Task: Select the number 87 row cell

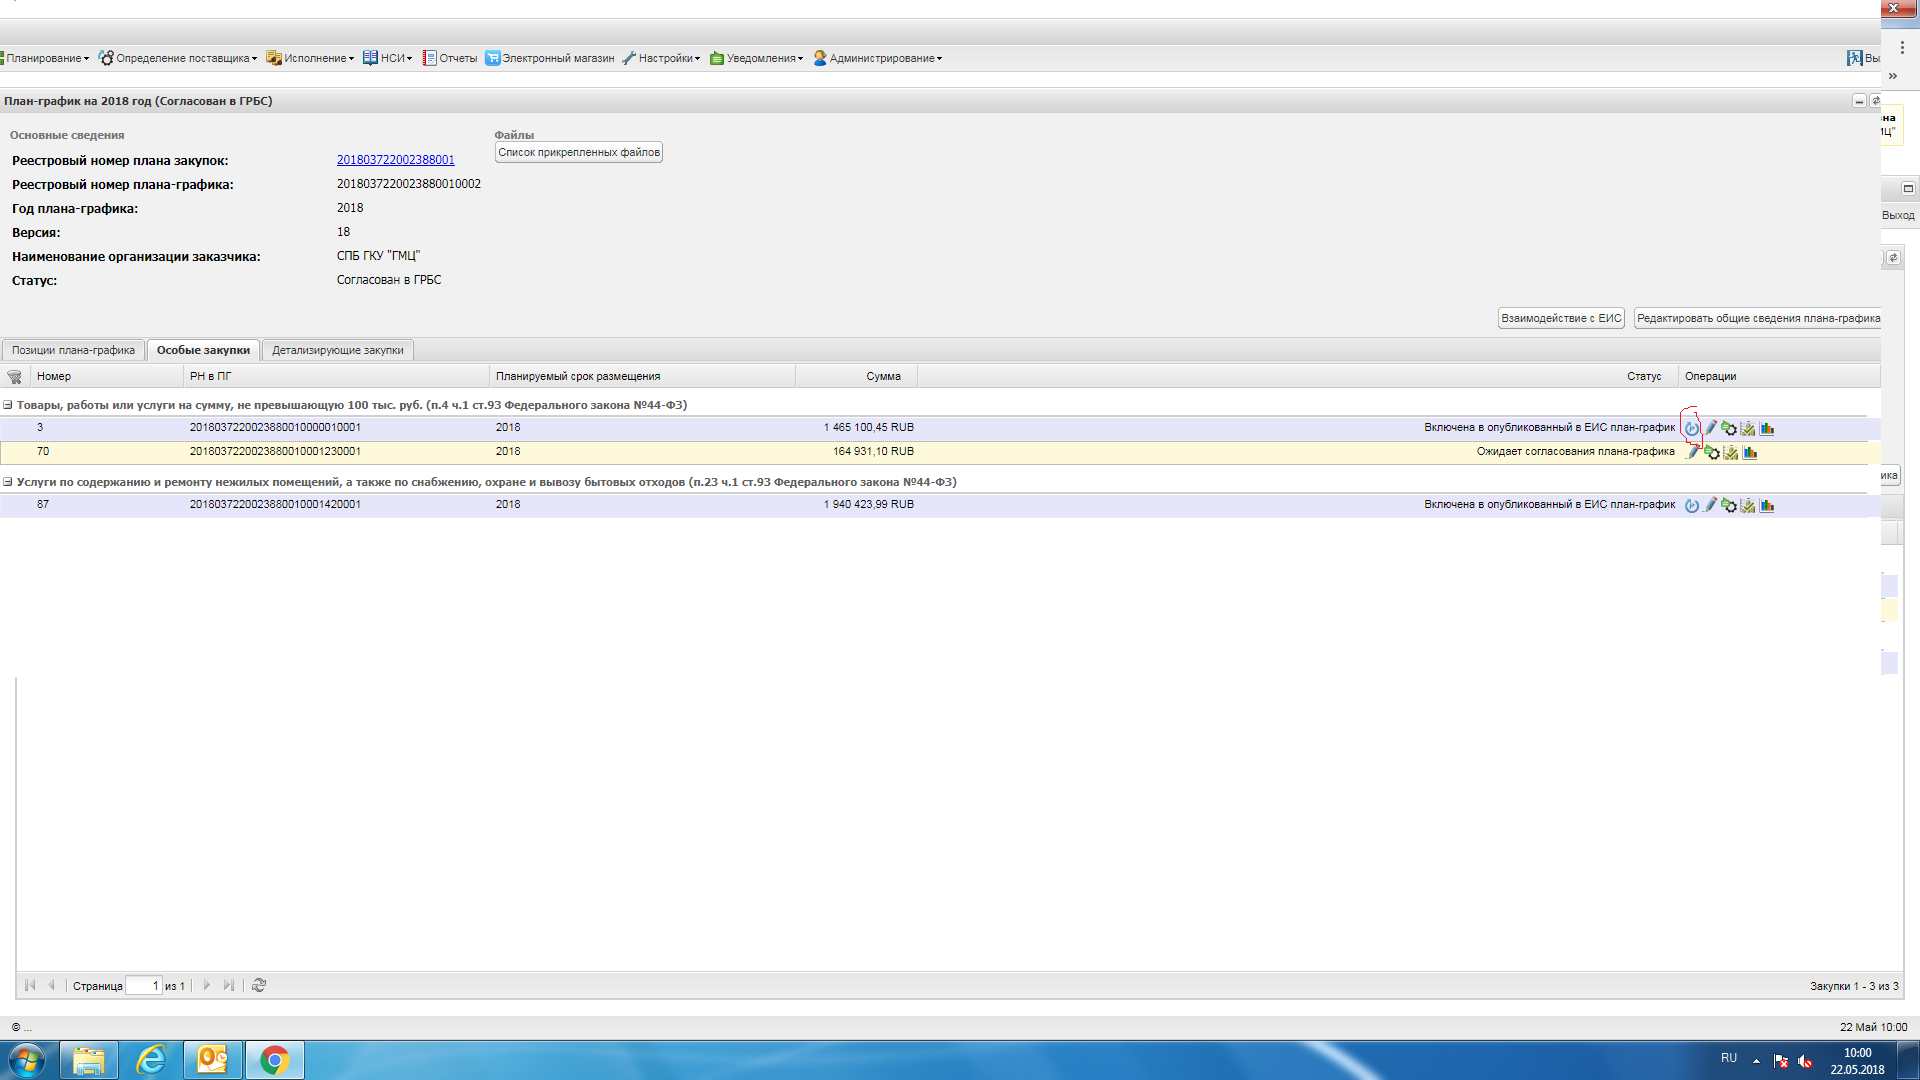Action: point(43,504)
